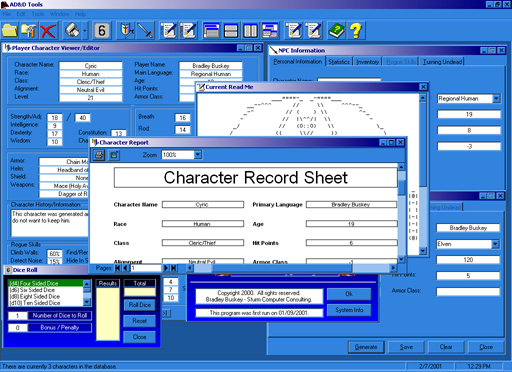The width and height of the screenshot is (512, 372).
Task: Click the yellow question mark icon
Action: 356,31
